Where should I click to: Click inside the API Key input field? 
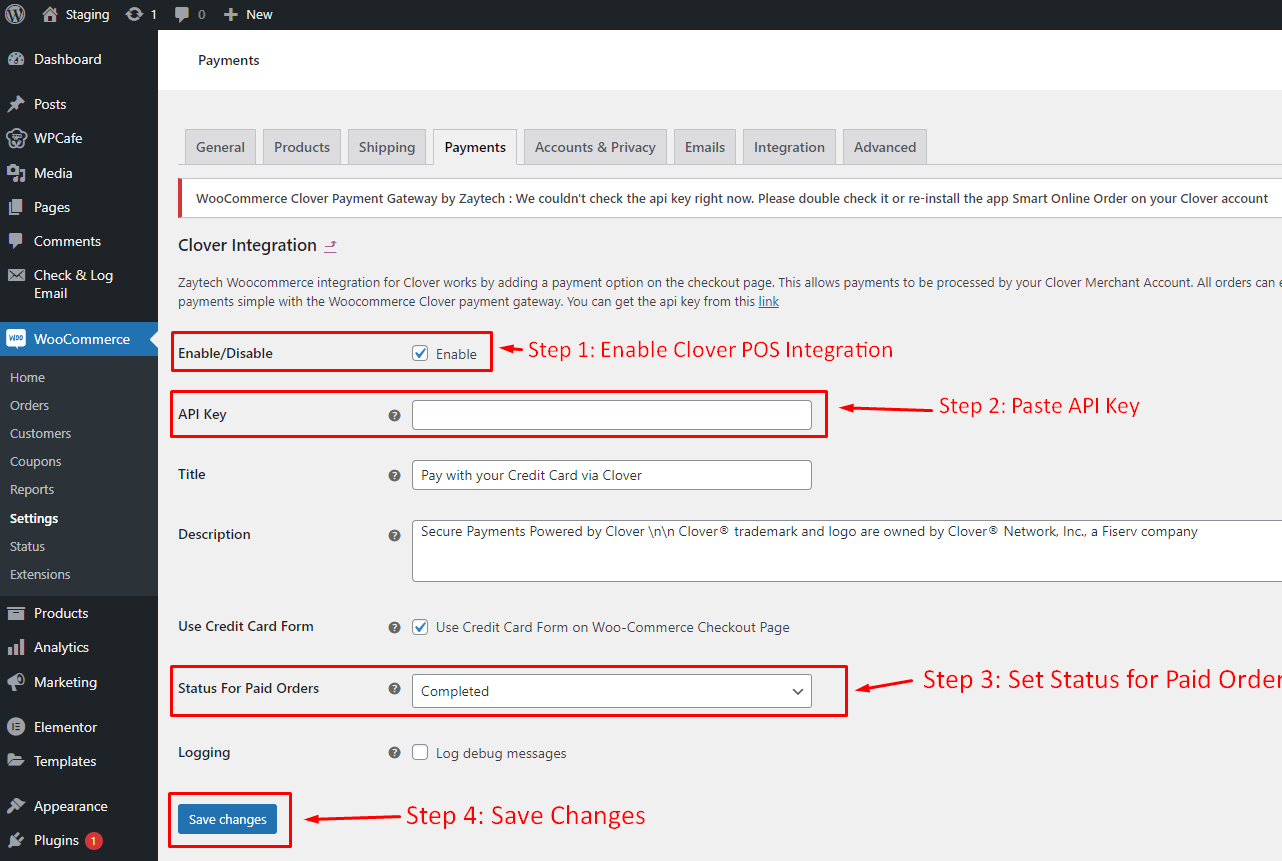pyautogui.click(x=611, y=414)
